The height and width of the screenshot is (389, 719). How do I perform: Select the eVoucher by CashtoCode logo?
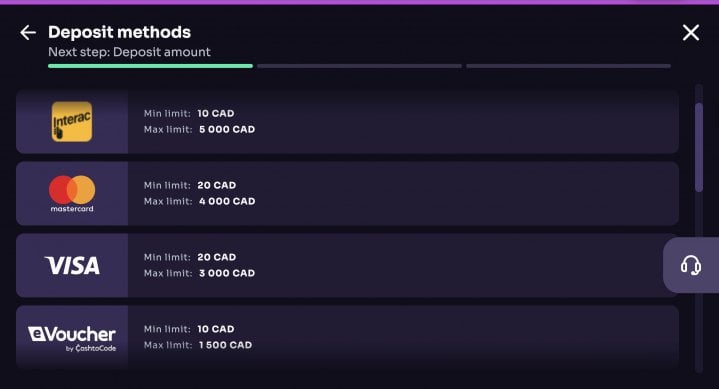click(x=72, y=339)
